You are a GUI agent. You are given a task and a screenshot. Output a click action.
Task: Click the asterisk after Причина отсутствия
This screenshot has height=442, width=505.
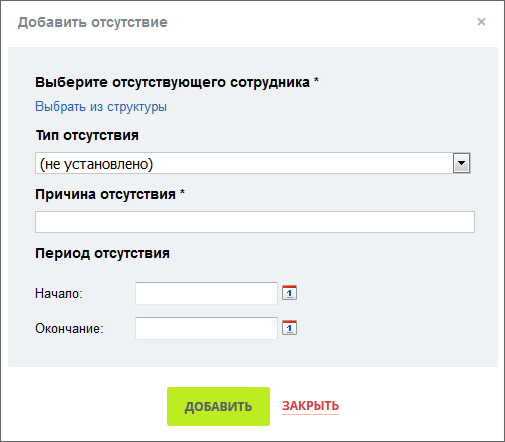pos(182,192)
